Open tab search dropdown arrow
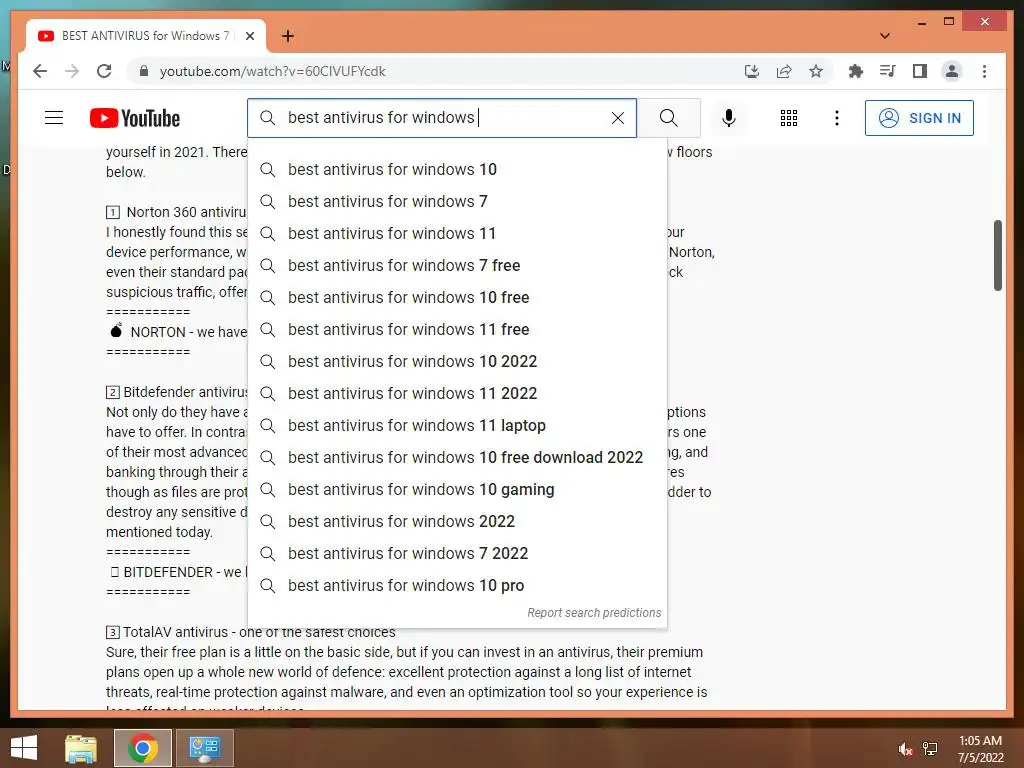 [885, 36]
